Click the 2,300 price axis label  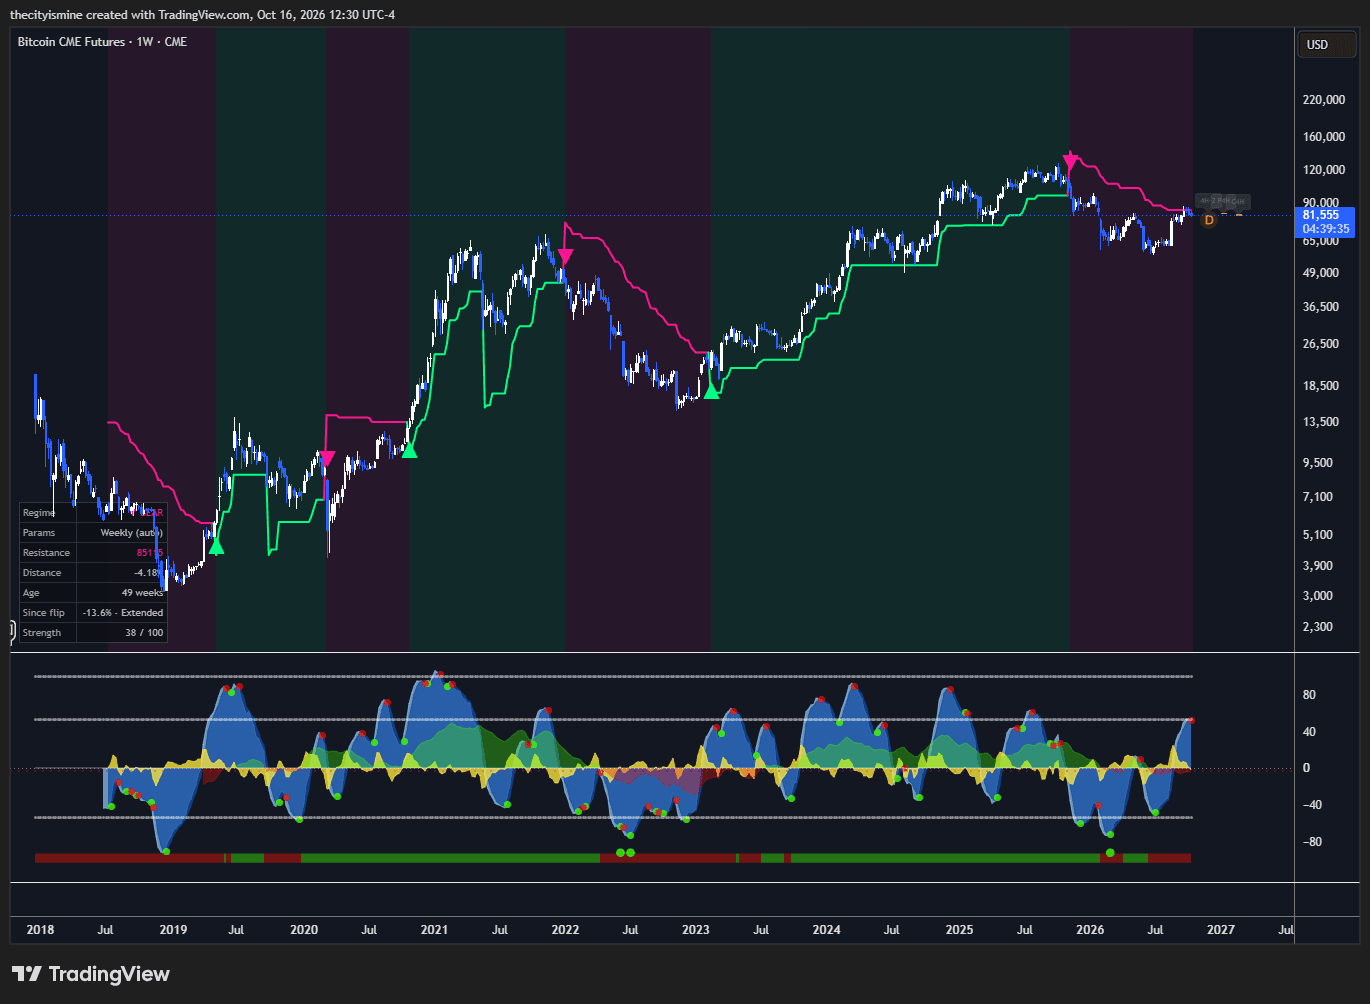coord(1318,627)
